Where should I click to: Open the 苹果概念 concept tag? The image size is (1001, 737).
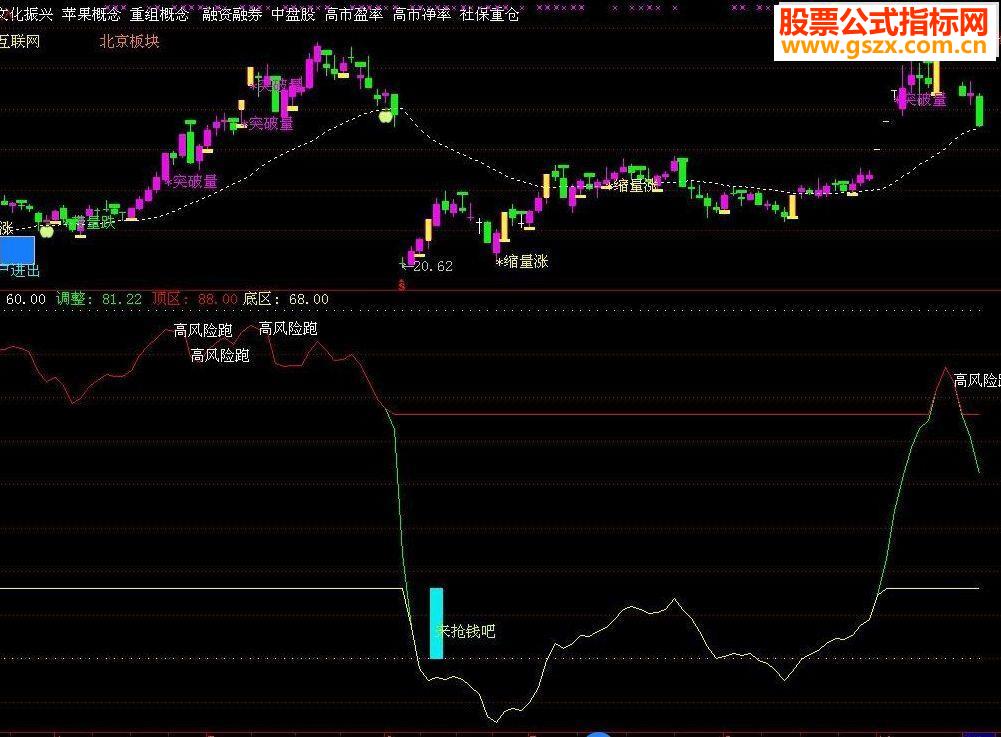click(x=91, y=14)
